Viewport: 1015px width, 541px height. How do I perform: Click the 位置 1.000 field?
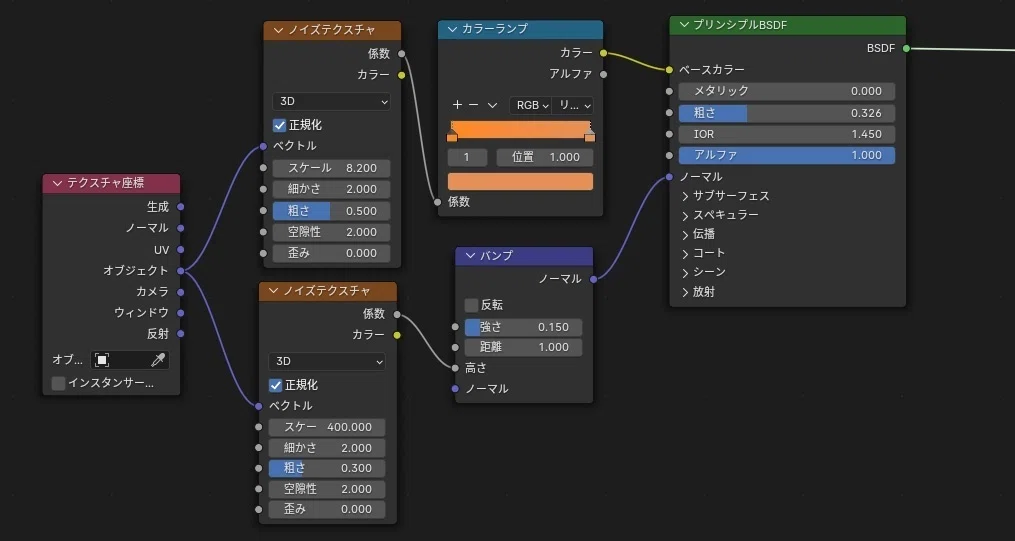[x=545, y=157]
